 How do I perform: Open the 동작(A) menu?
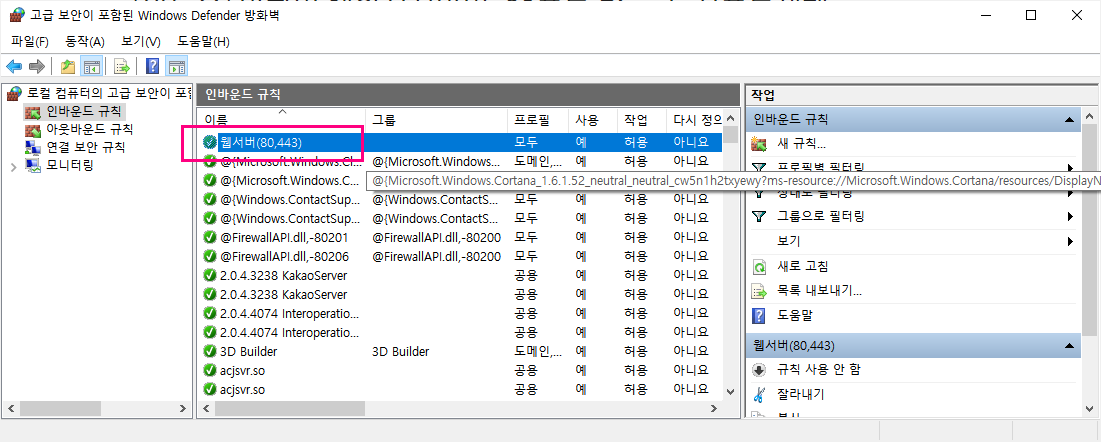tap(85, 41)
